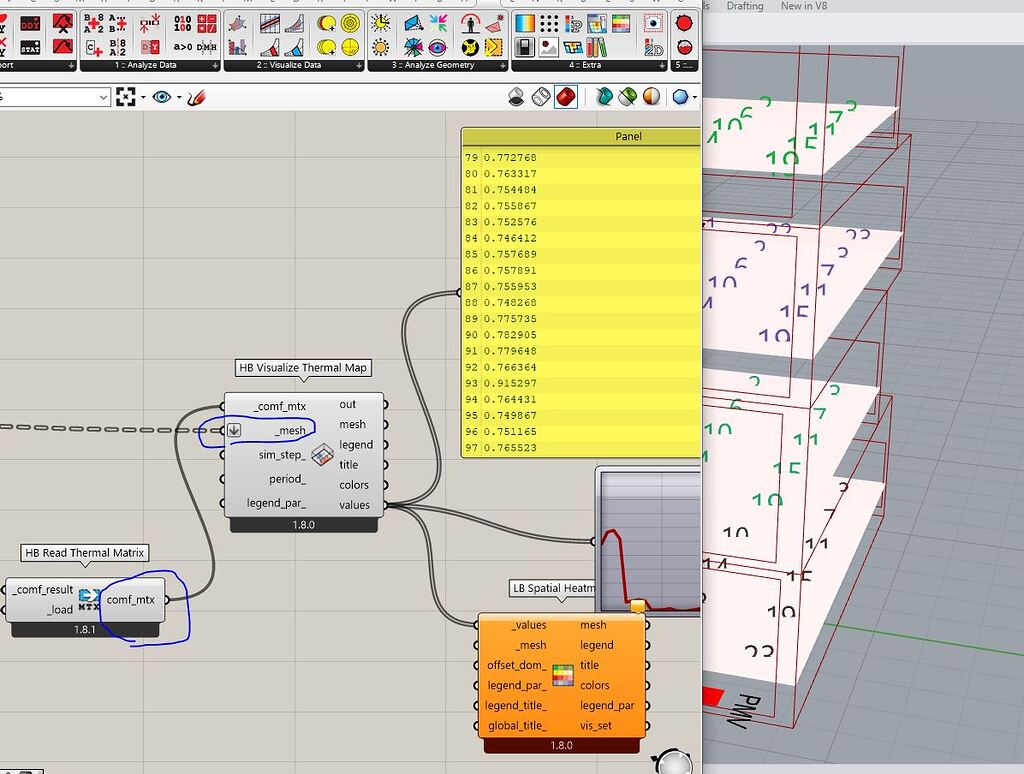Select the wireframe display mode icon in canvas toolbar

tap(542, 96)
